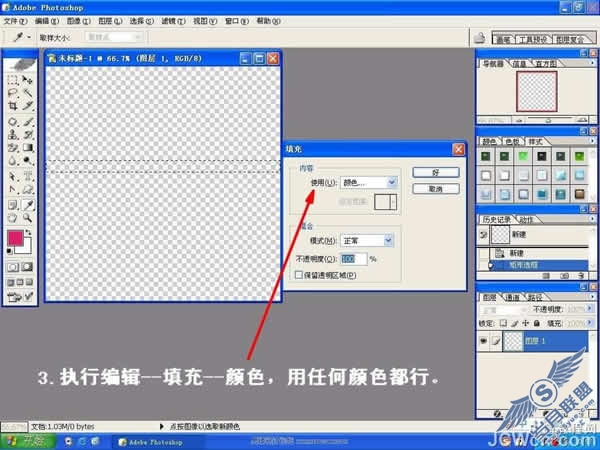Screen dimensions: 600x450
Task: Delete current state in History panel
Action: 581,276
